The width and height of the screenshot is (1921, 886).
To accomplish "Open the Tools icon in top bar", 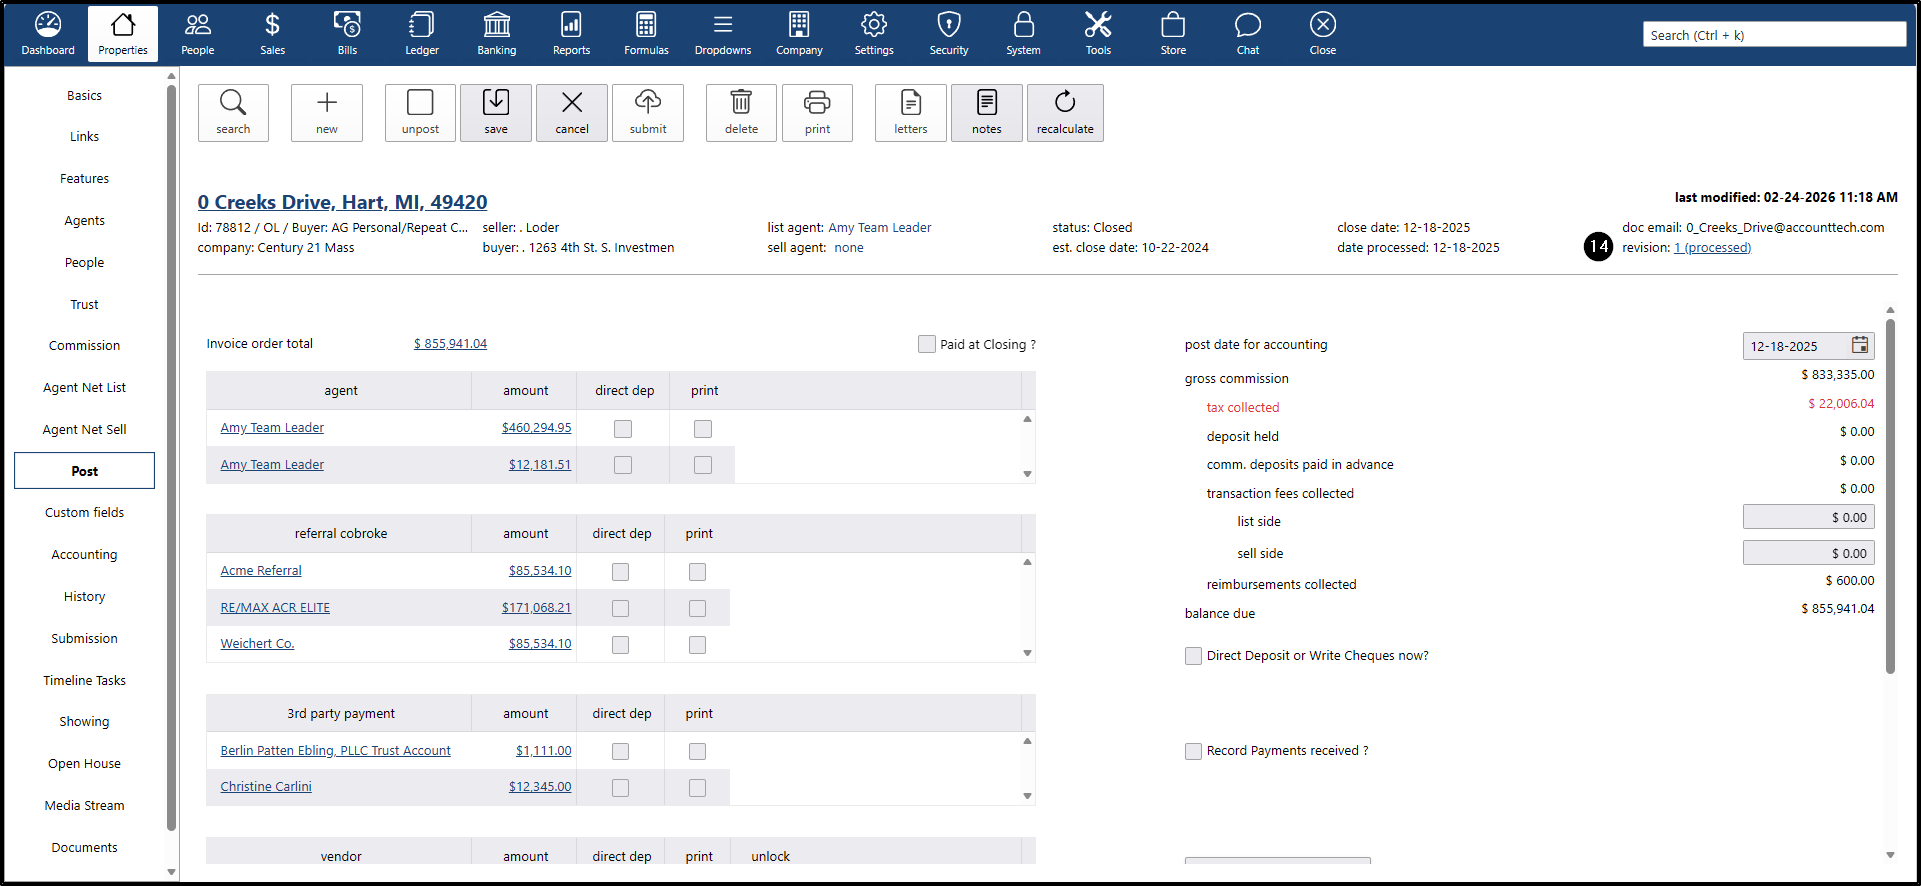I will [1098, 34].
